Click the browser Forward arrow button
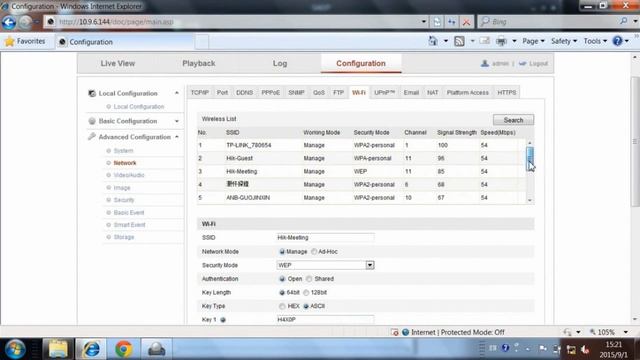 [x=25, y=22]
